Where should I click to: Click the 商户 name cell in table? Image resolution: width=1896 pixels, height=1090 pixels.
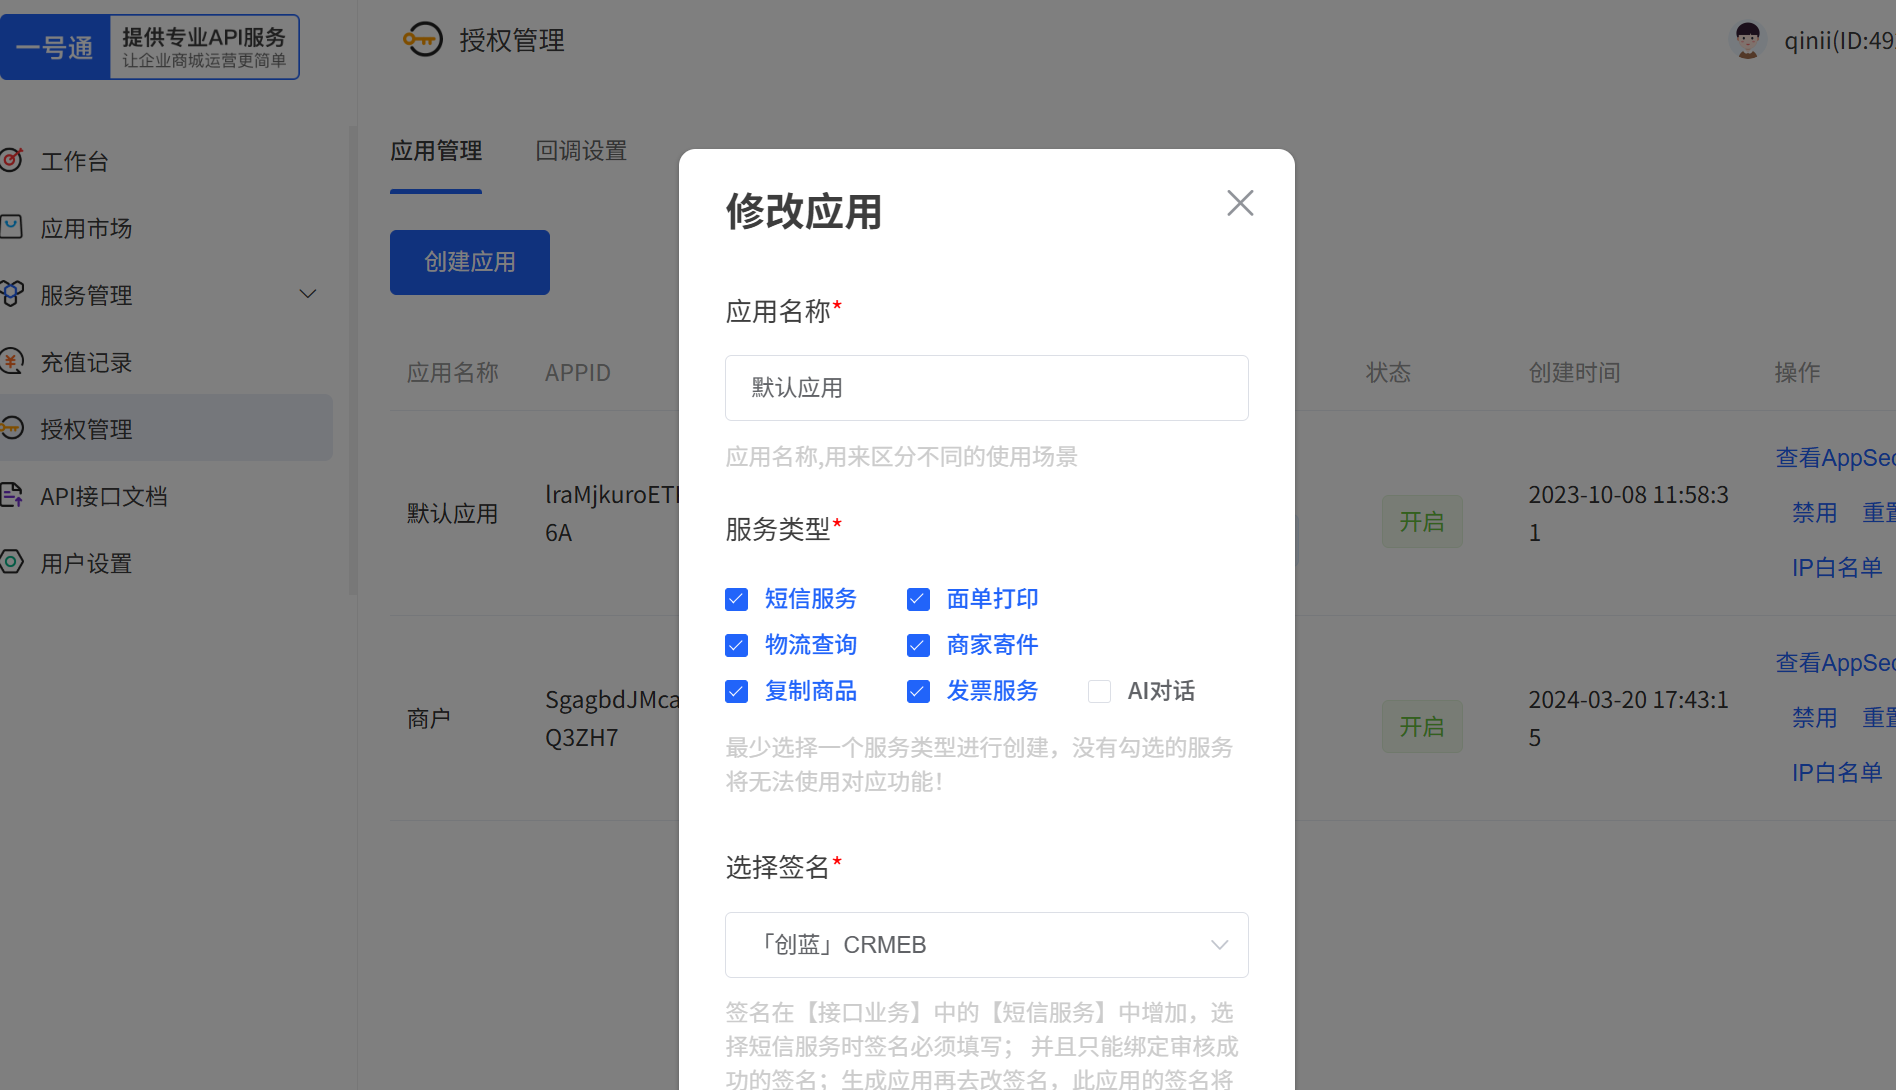pos(429,719)
